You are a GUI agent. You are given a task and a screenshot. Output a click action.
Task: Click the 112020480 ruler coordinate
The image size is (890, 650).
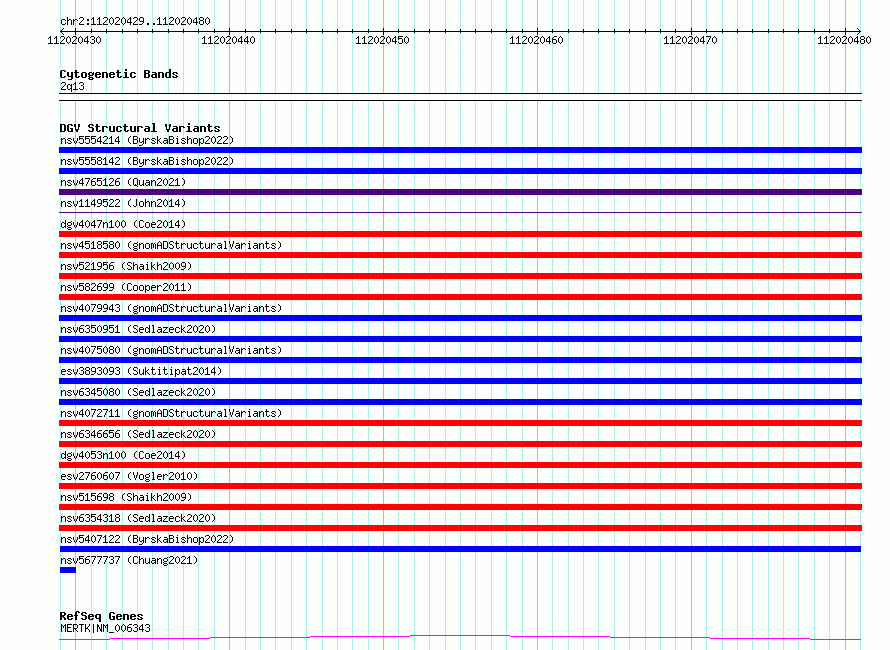pos(844,40)
